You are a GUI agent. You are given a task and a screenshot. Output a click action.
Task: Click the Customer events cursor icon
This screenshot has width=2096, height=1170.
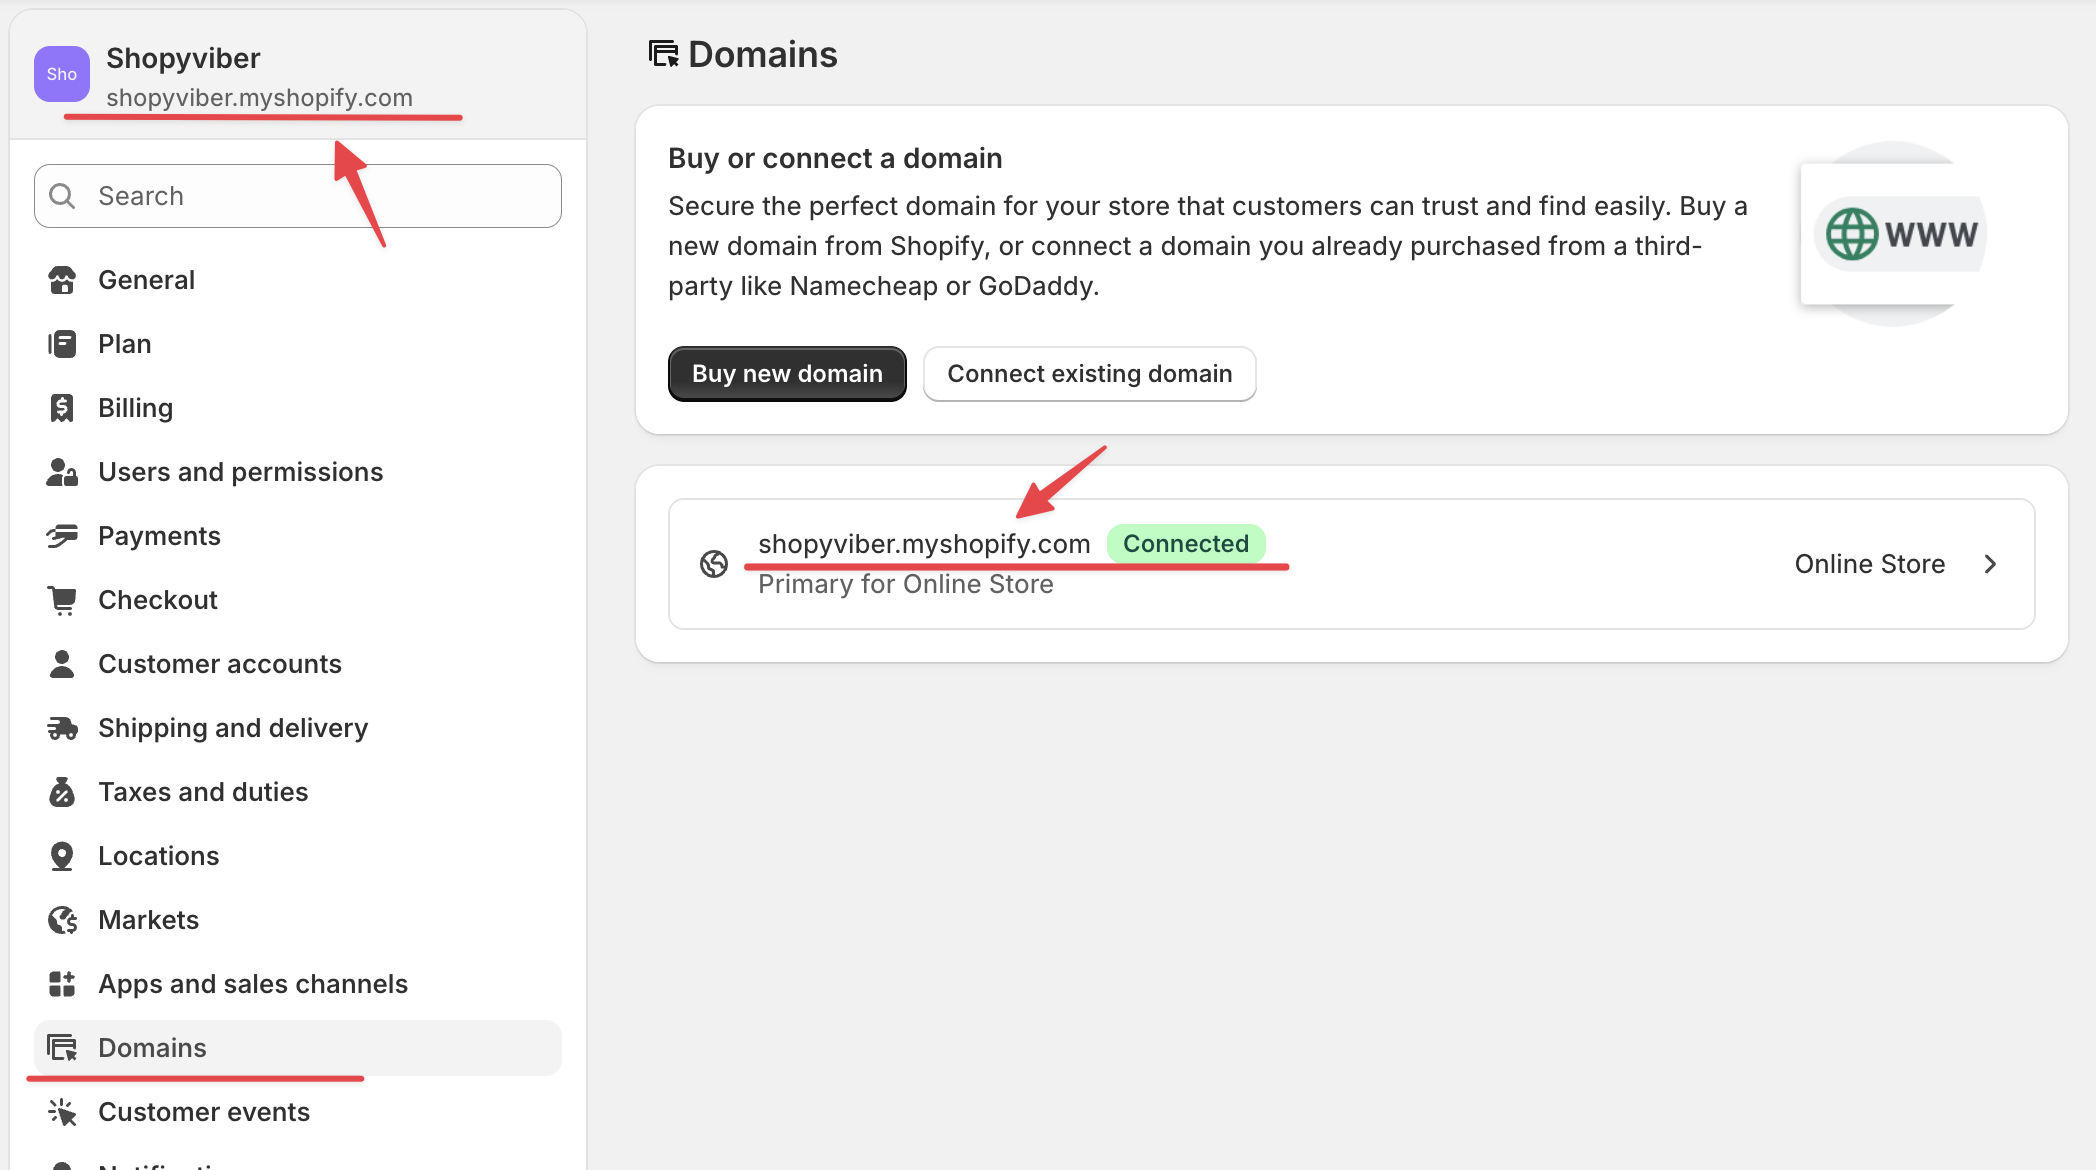pyautogui.click(x=62, y=1111)
